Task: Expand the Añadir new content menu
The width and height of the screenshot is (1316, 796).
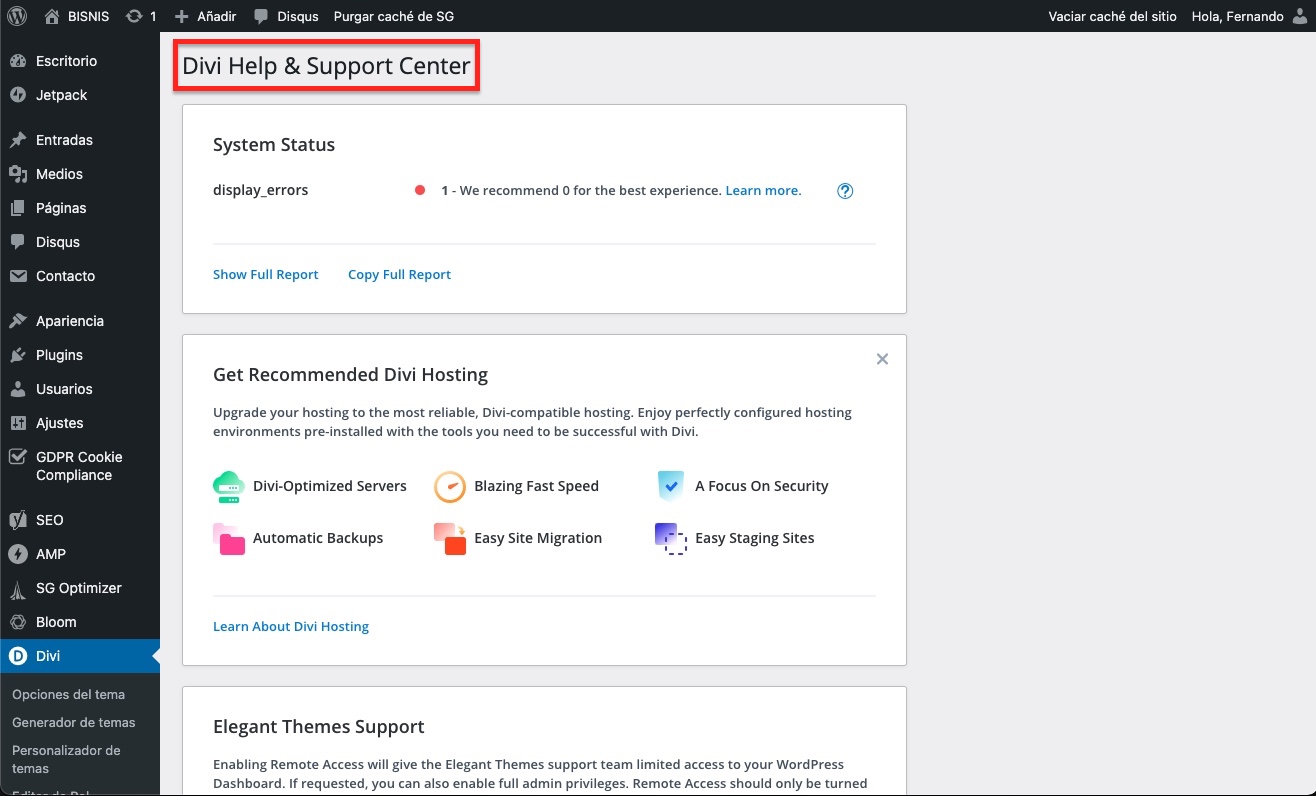Action: [x=205, y=16]
